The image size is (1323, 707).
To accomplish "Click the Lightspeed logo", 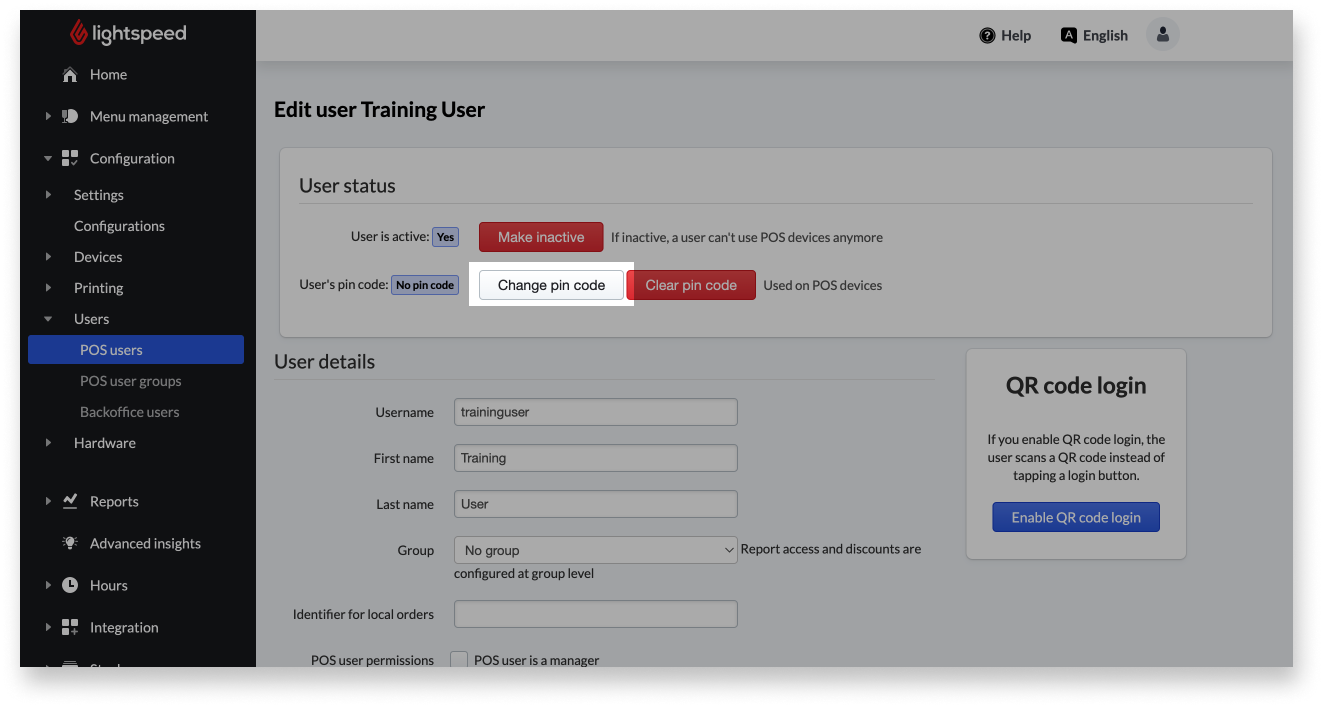I will pos(127,32).
